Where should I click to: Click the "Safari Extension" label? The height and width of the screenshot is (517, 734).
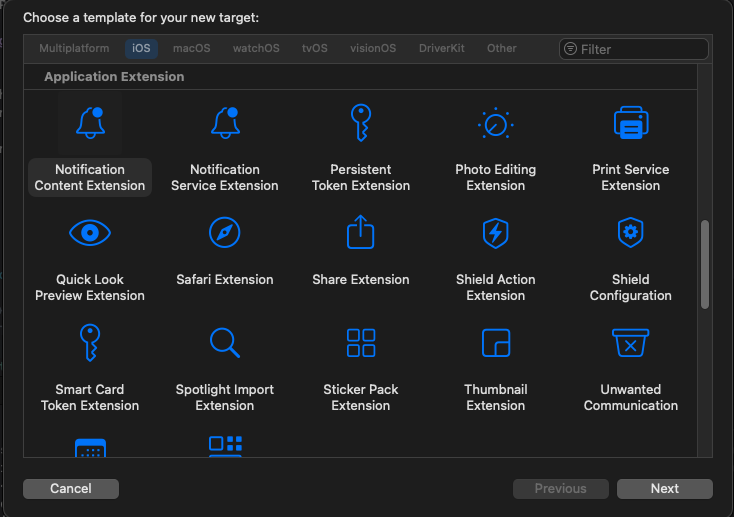(x=225, y=280)
